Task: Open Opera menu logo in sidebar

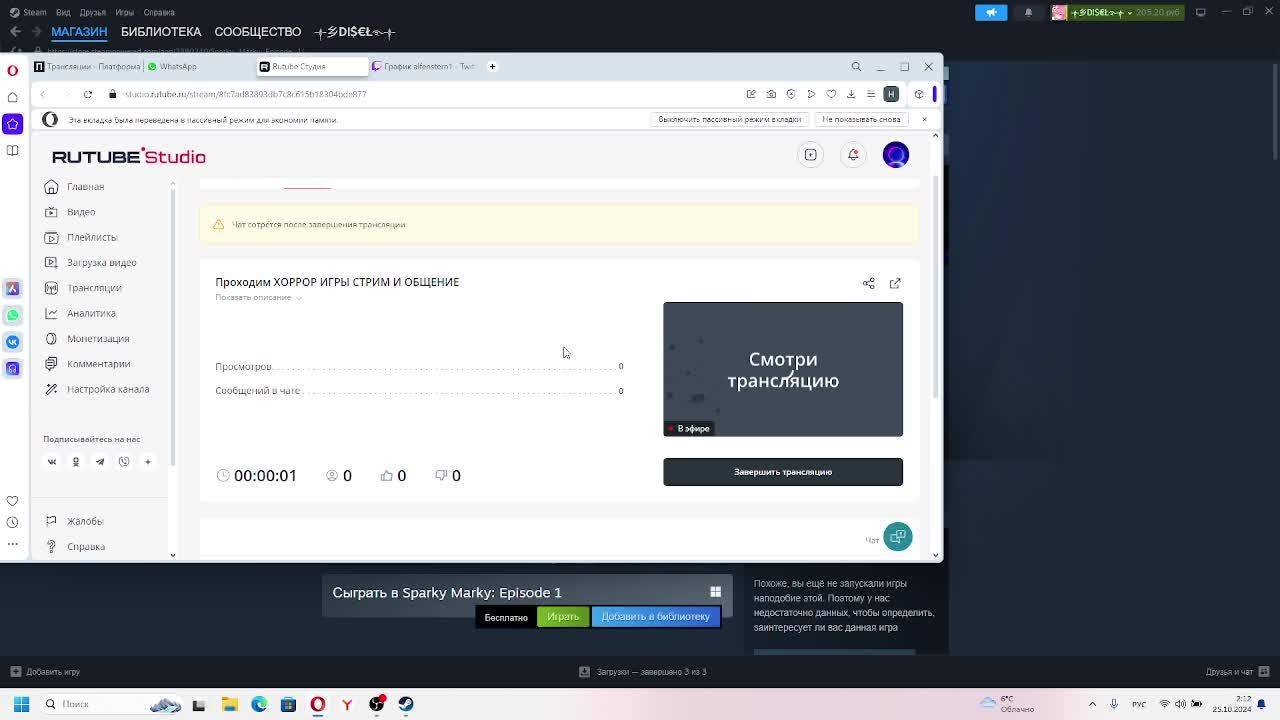Action: coord(12,71)
